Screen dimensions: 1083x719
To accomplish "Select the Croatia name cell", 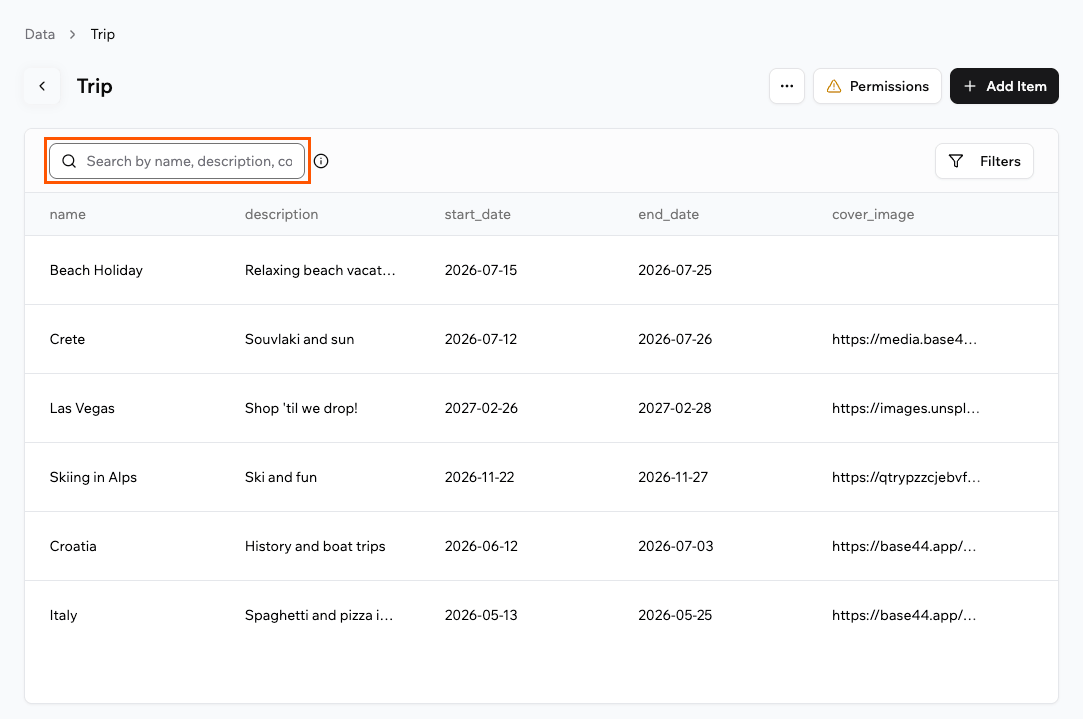I will 73,546.
